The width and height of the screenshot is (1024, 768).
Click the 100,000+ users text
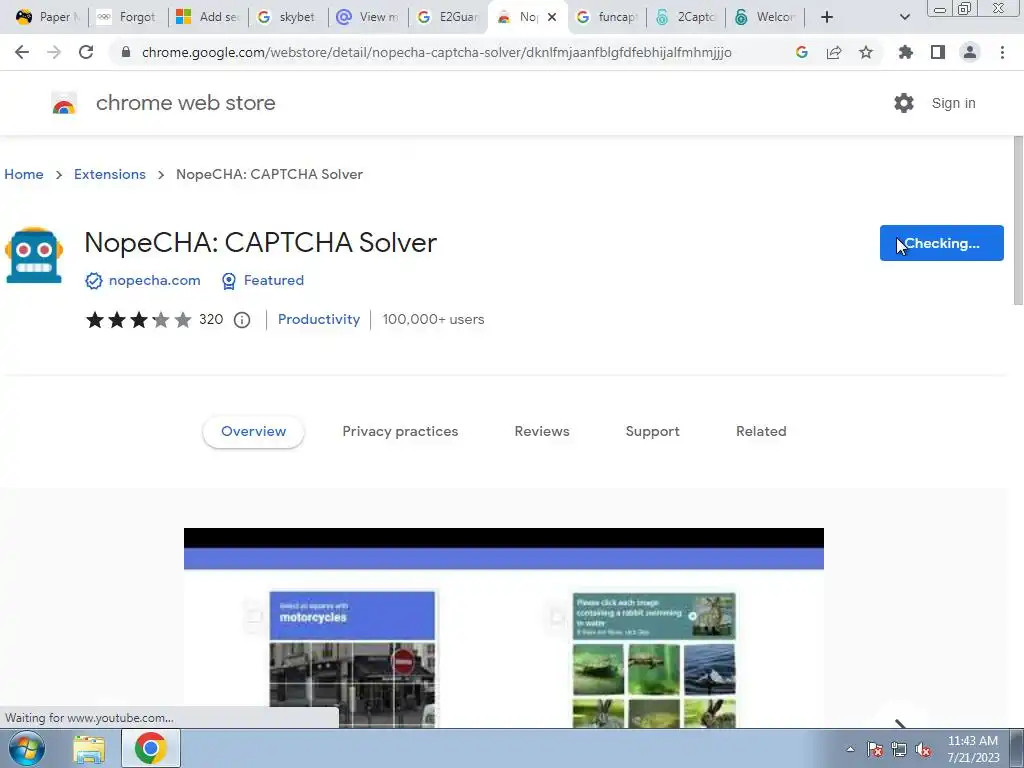[434, 319]
